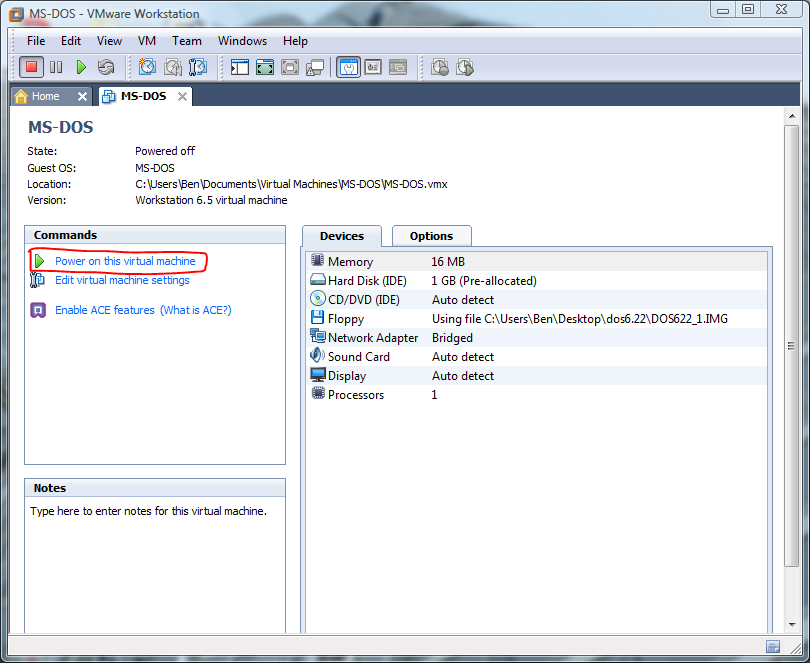Open the VM menu
This screenshot has width=810, height=663.
(x=147, y=41)
